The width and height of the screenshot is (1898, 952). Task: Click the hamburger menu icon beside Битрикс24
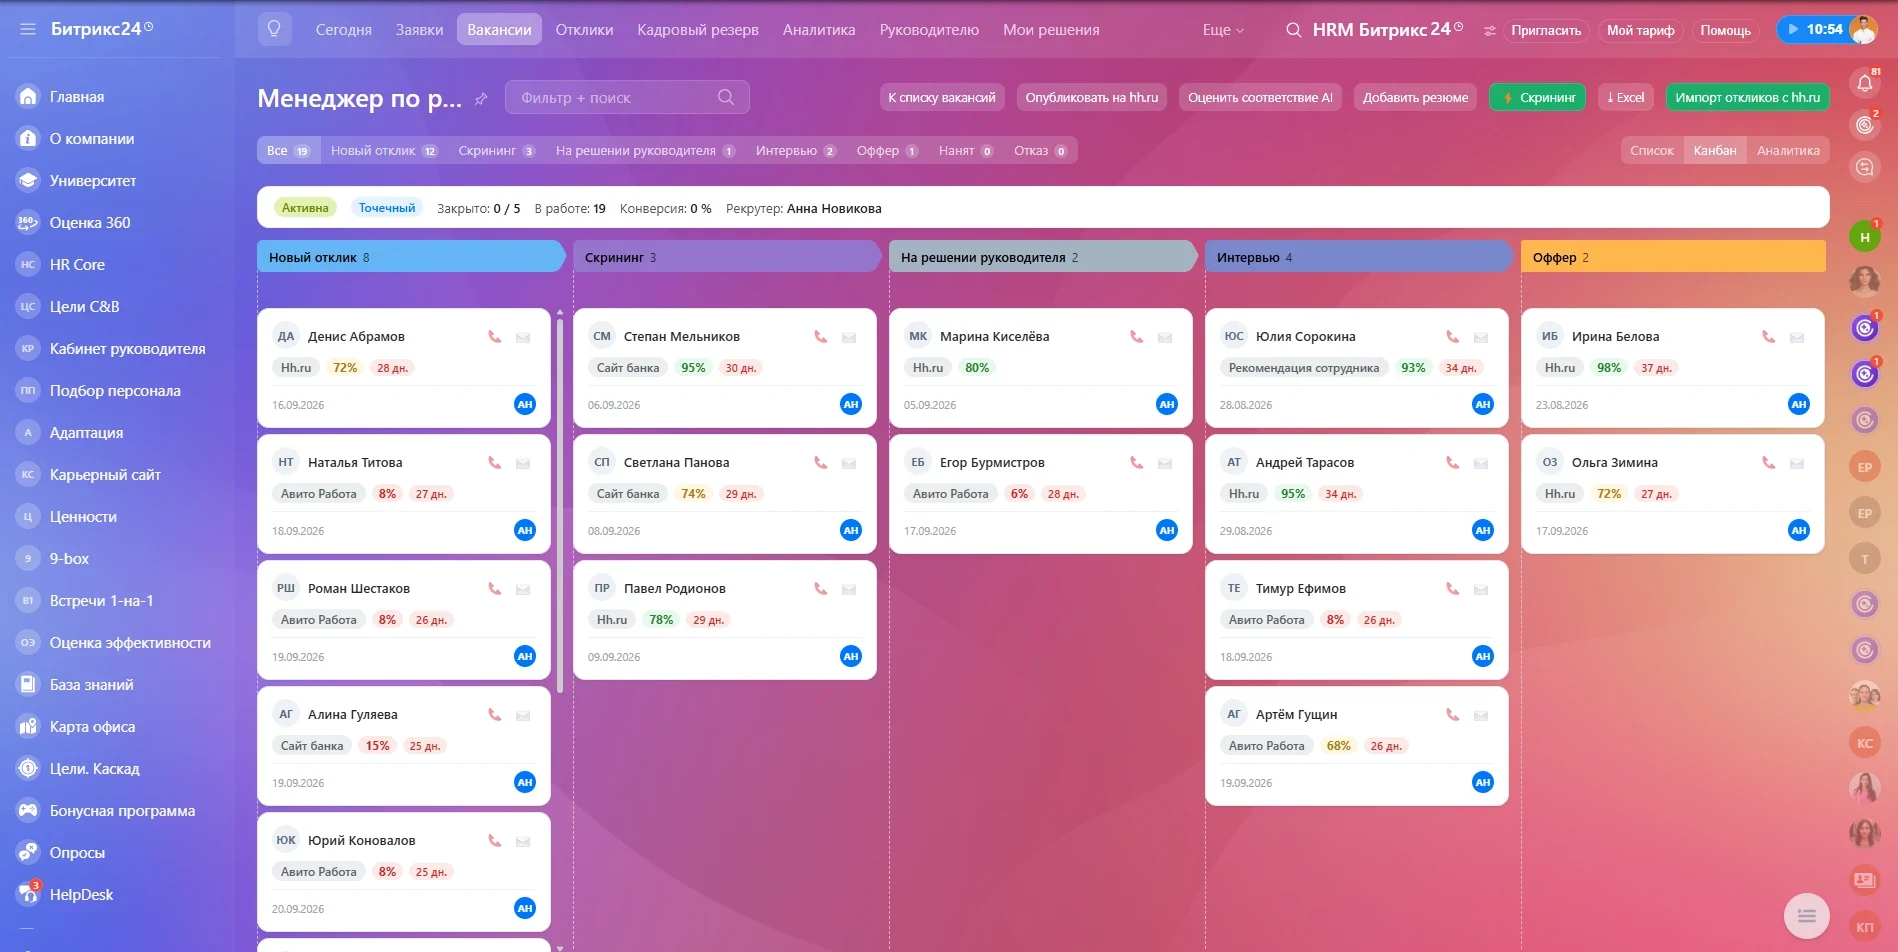tap(27, 29)
